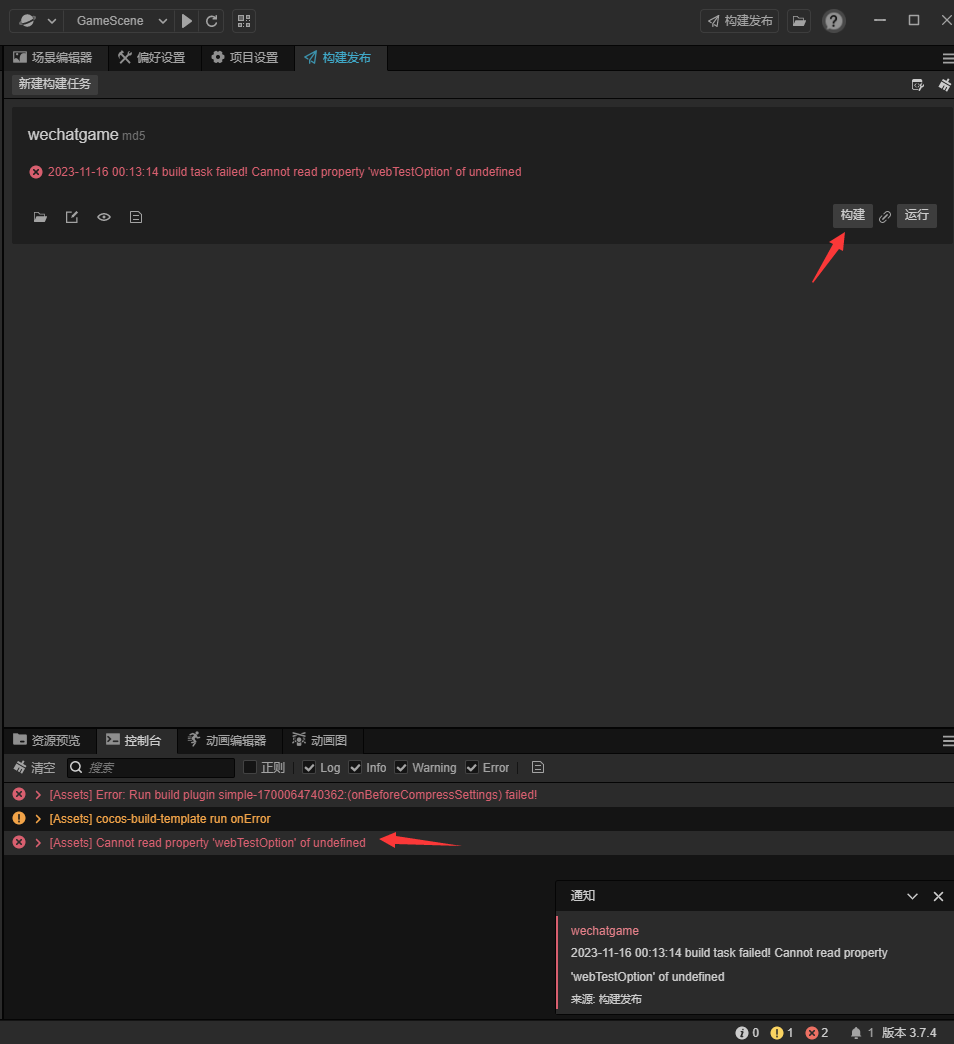The width and height of the screenshot is (954, 1044).
Task: Switch to the 动画编辑器 tab
Action: [x=226, y=740]
